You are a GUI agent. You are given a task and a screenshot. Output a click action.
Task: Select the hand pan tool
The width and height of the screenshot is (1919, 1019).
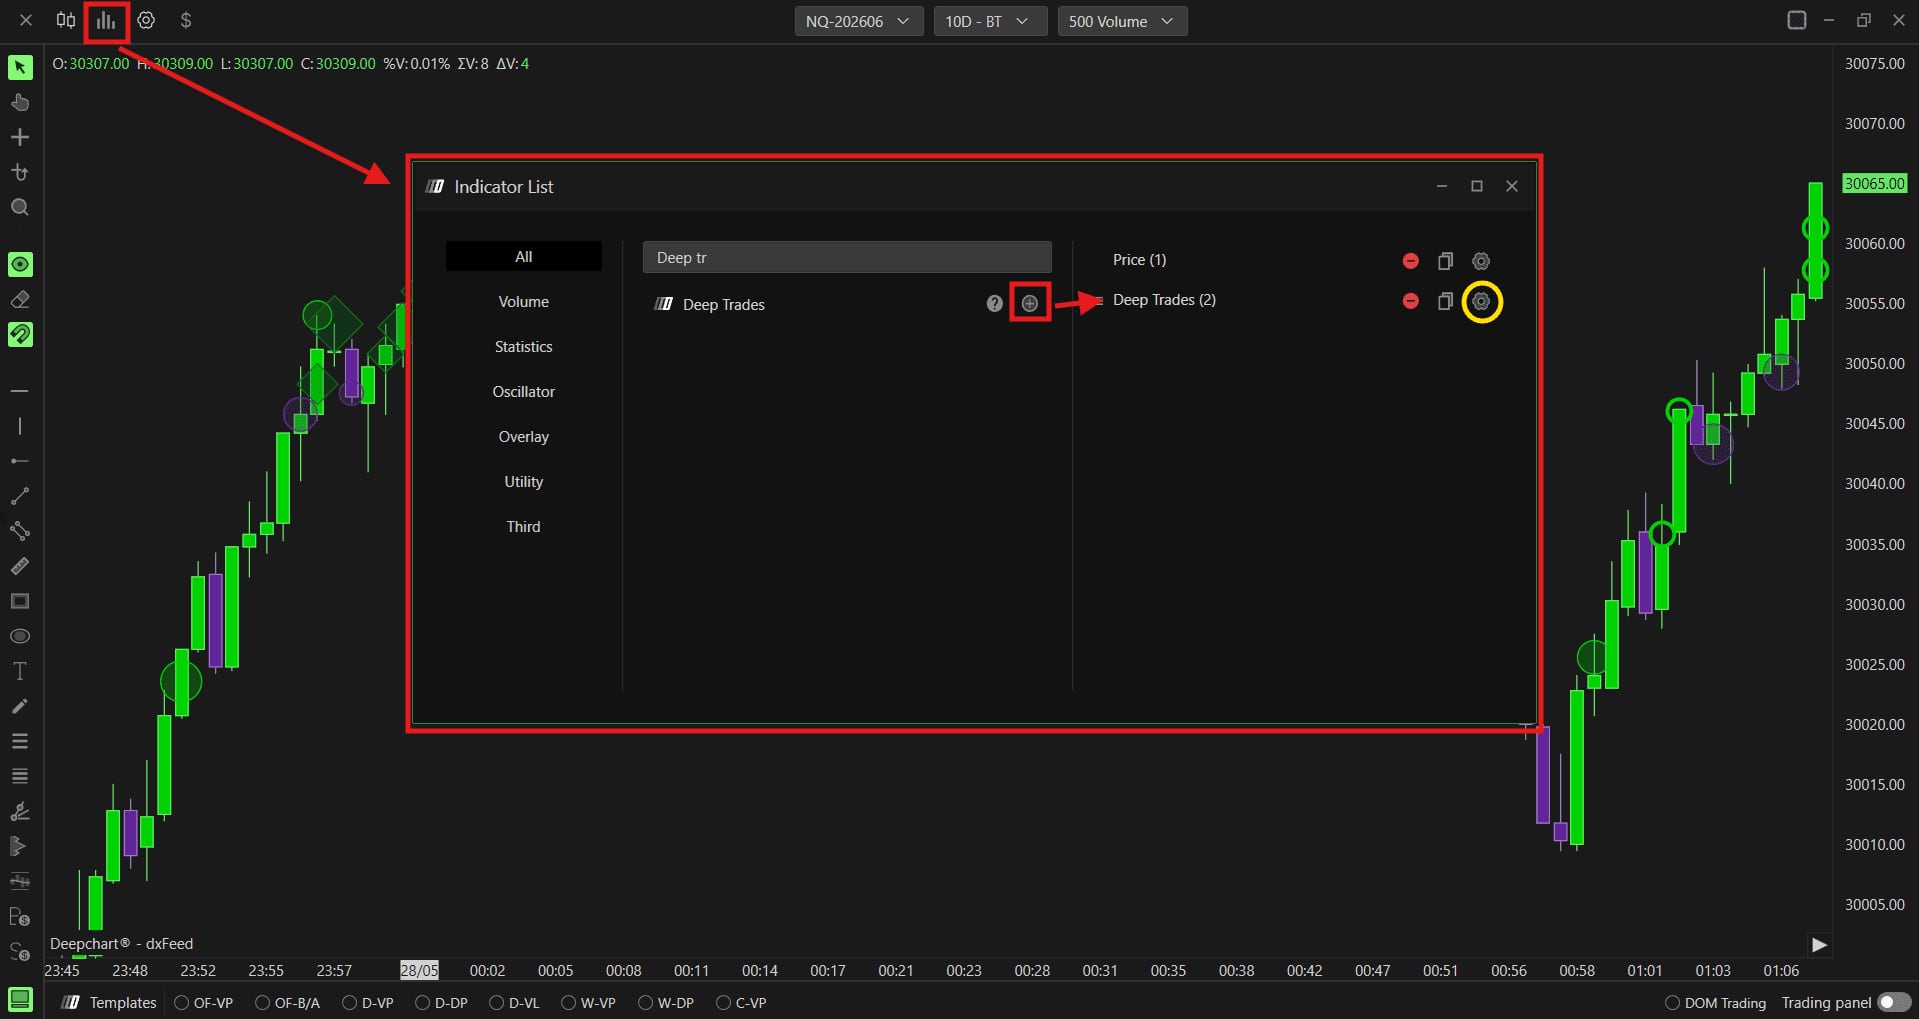20,102
